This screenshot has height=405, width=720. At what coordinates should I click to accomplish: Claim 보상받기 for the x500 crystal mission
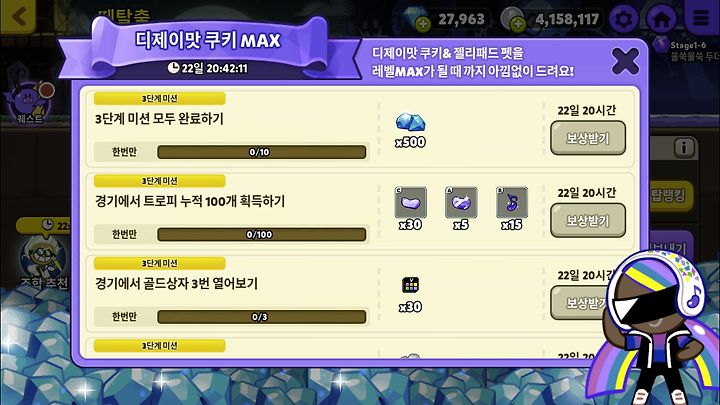tap(588, 138)
